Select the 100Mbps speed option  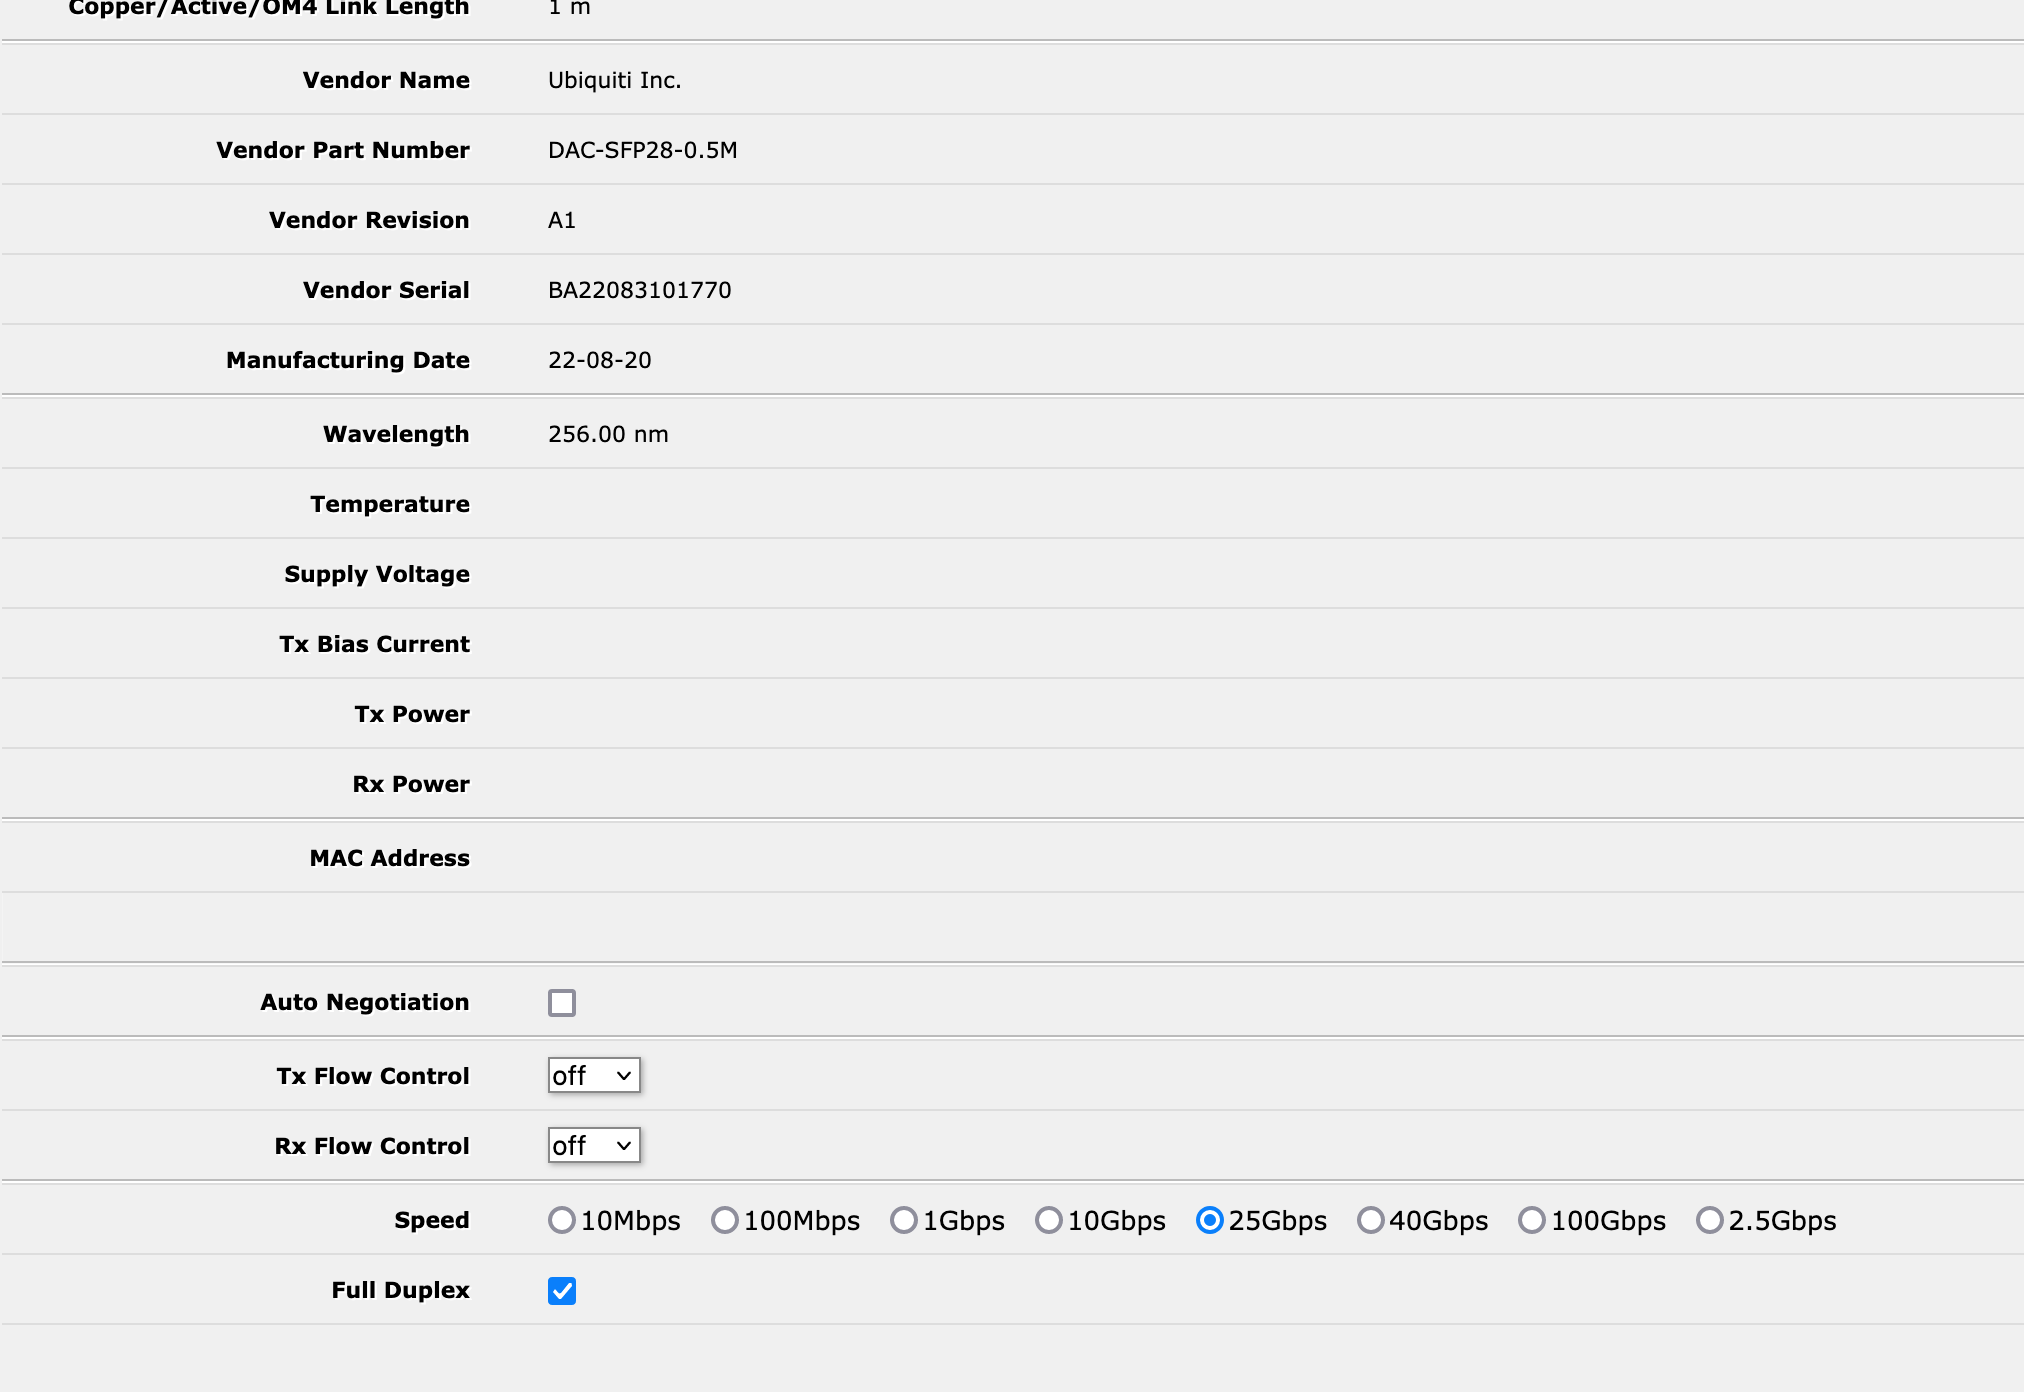(x=724, y=1220)
